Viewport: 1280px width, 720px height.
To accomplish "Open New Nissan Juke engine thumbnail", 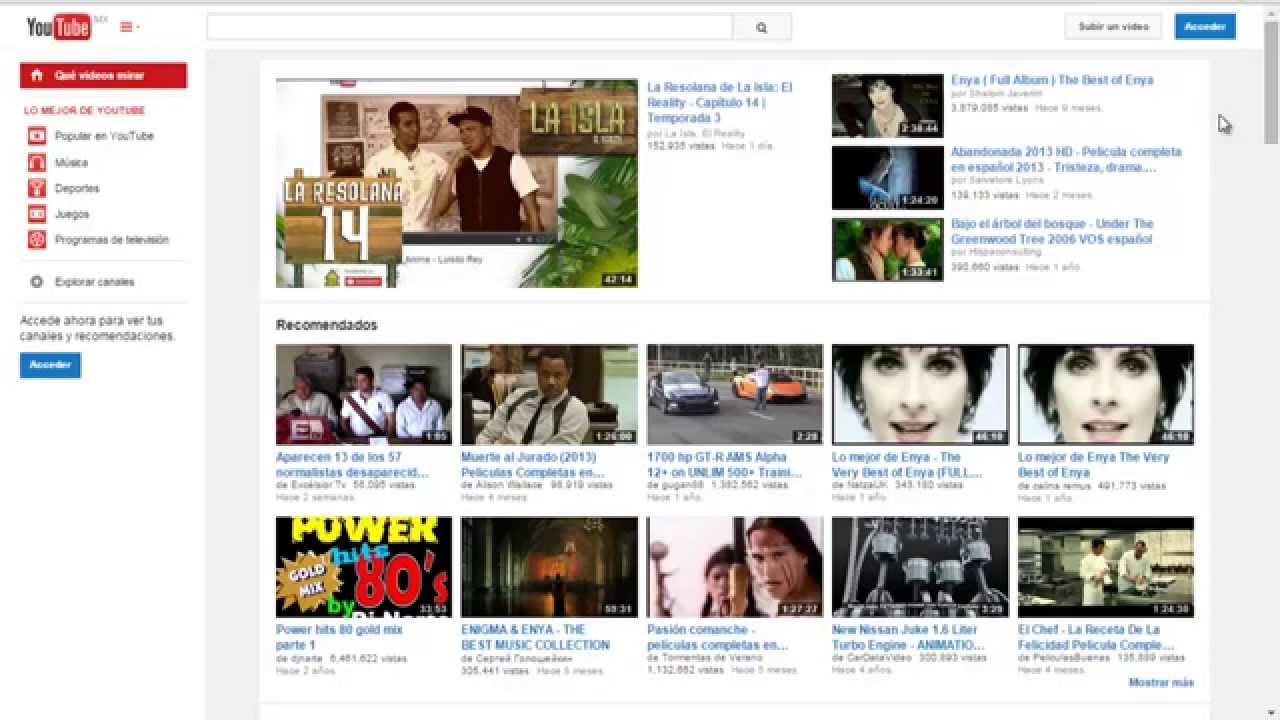I will coord(921,567).
